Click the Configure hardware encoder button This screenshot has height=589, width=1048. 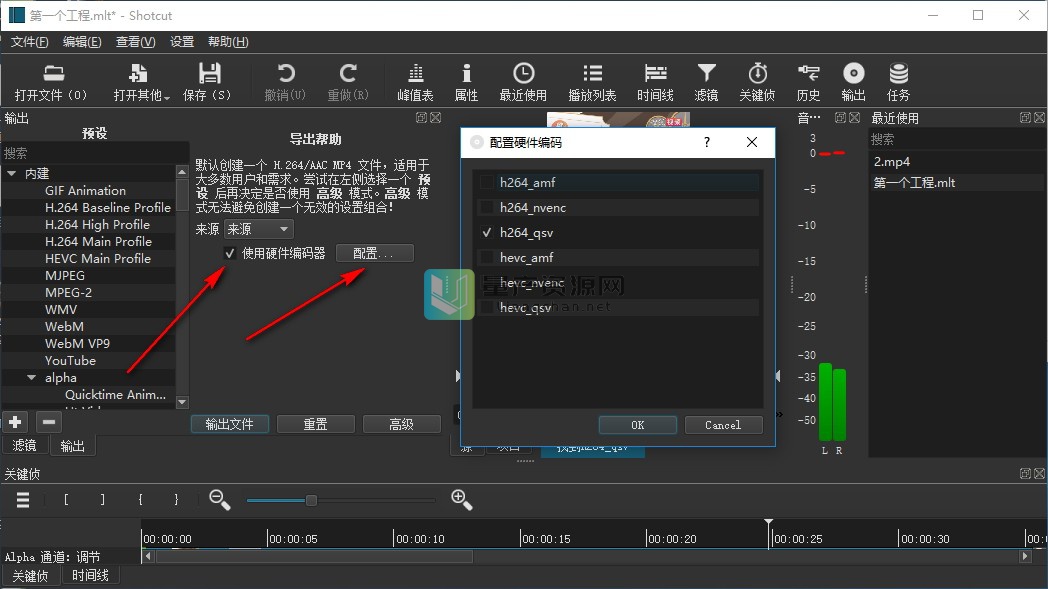coord(374,253)
